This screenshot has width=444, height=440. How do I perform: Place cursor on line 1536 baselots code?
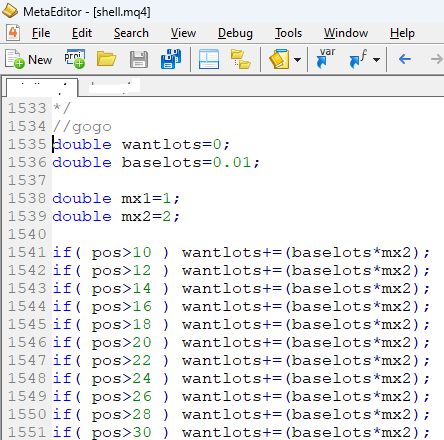156,162
